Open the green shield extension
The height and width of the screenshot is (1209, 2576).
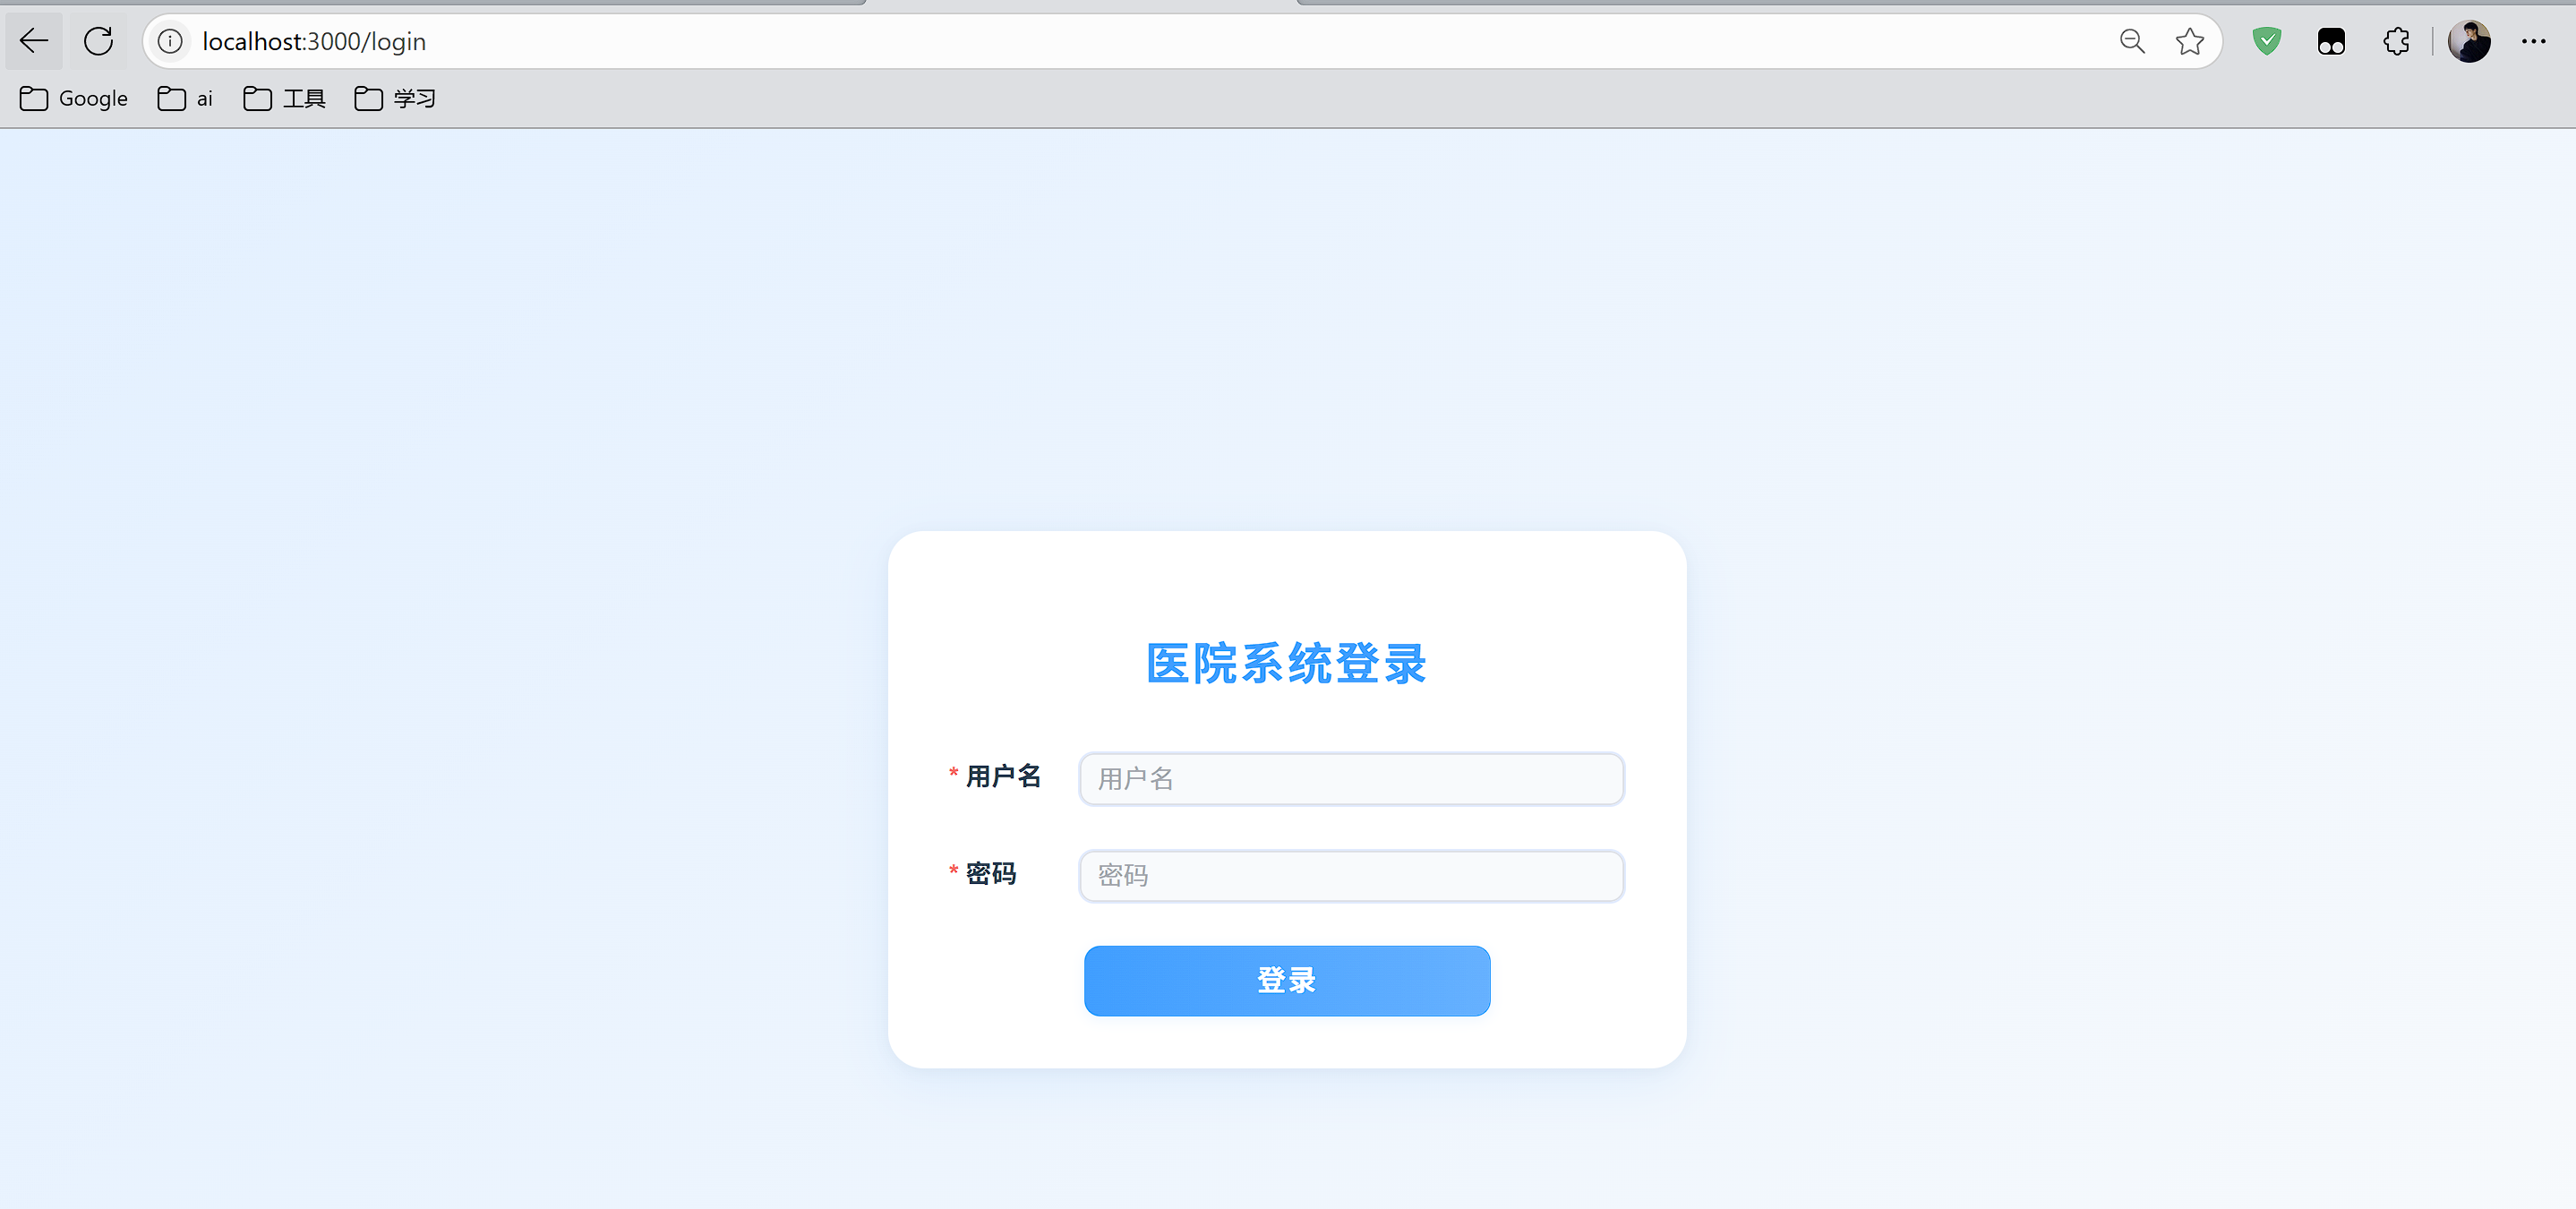(2266, 41)
